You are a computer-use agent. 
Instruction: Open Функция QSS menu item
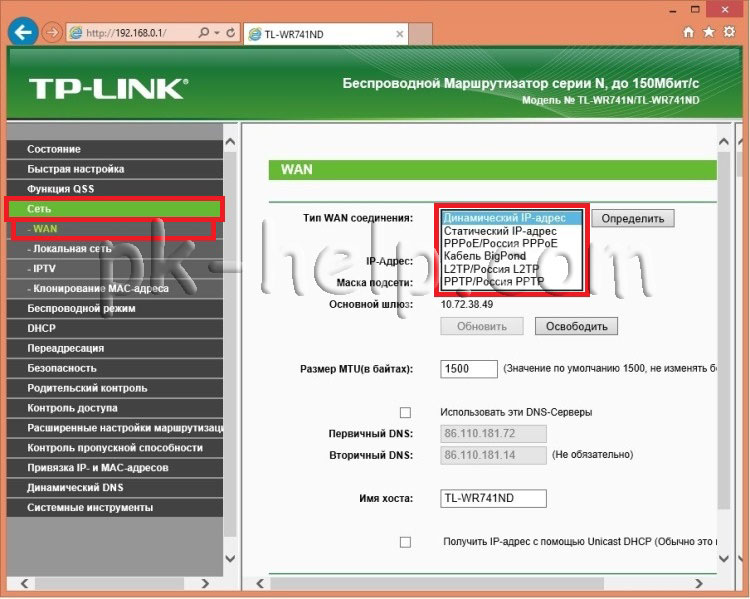click(x=115, y=189)
